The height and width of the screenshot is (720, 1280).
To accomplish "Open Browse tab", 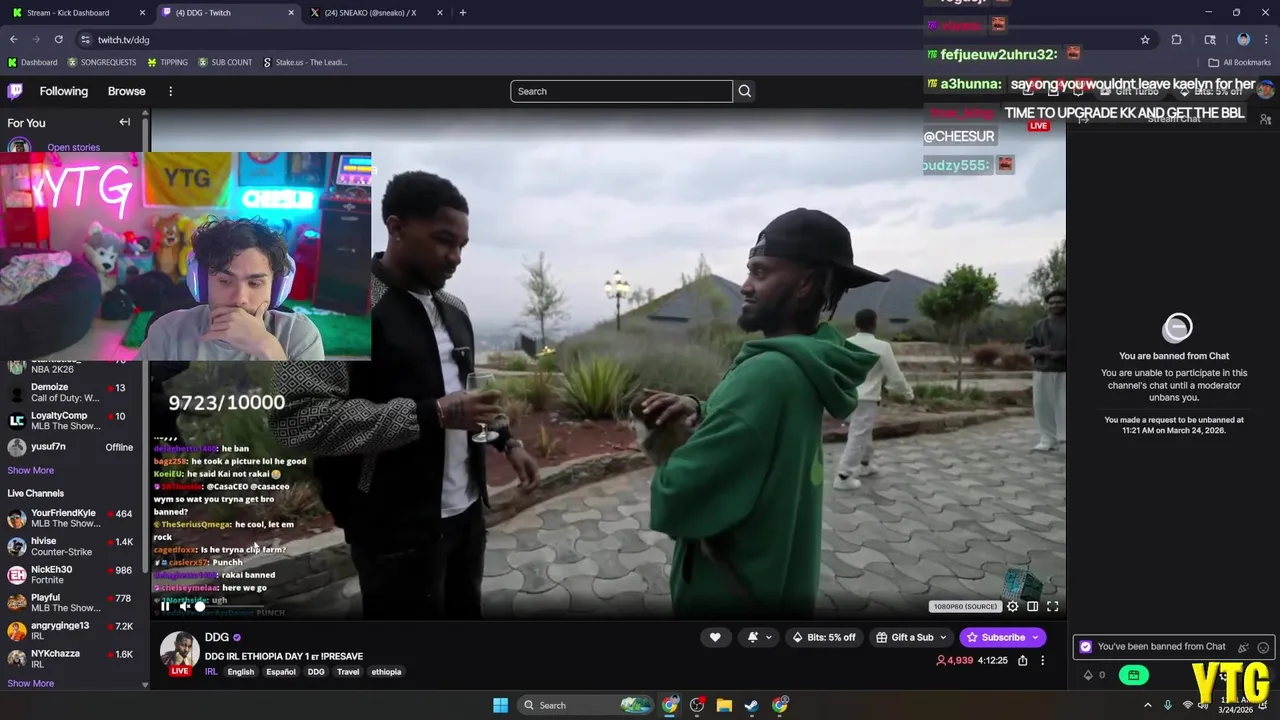I will pyautogui.click(x=127, y=91).
